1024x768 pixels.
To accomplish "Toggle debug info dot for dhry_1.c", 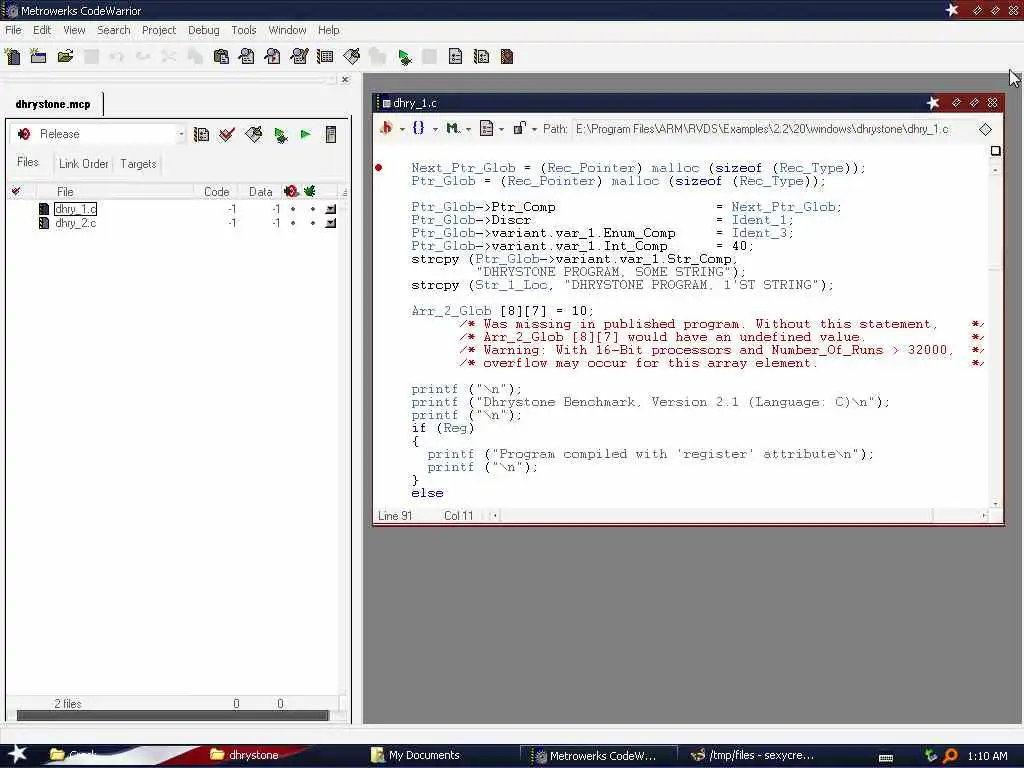I will click(x=293, y=209).
